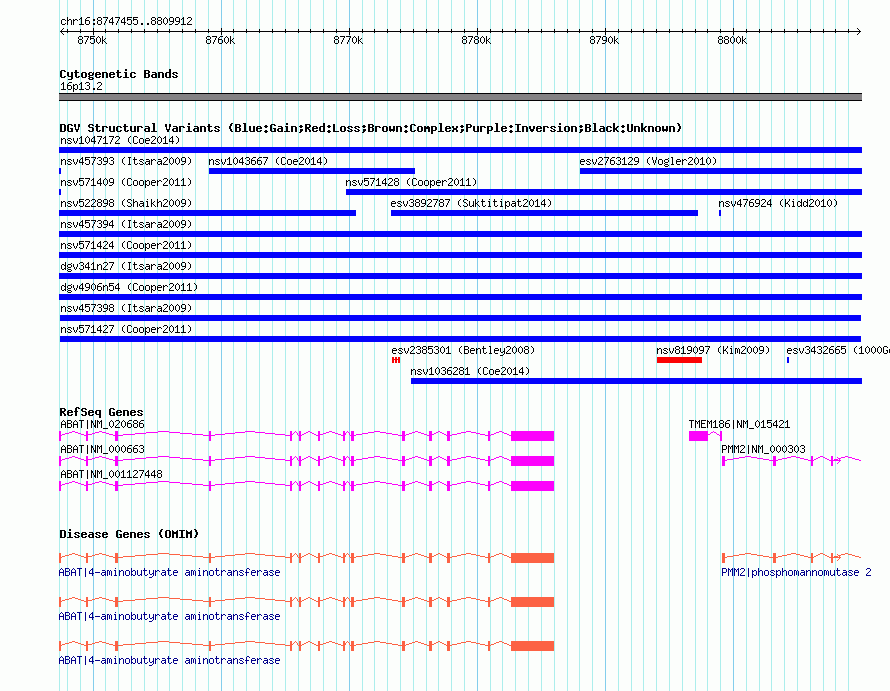
Task: Select nsv457398 (Itsara2009) label
Action: tap(126, 308)
